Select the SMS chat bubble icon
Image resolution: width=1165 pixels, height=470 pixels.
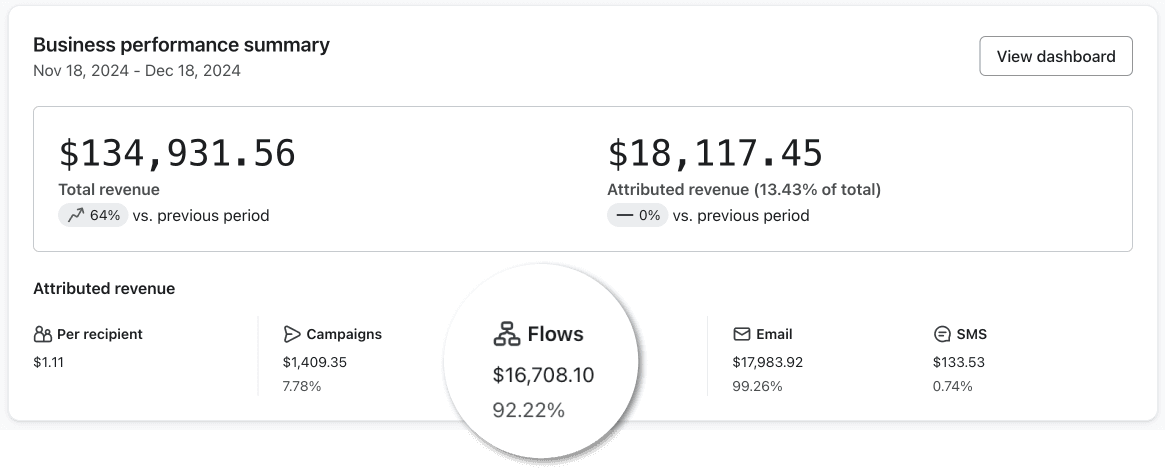(x=942, y=334)
